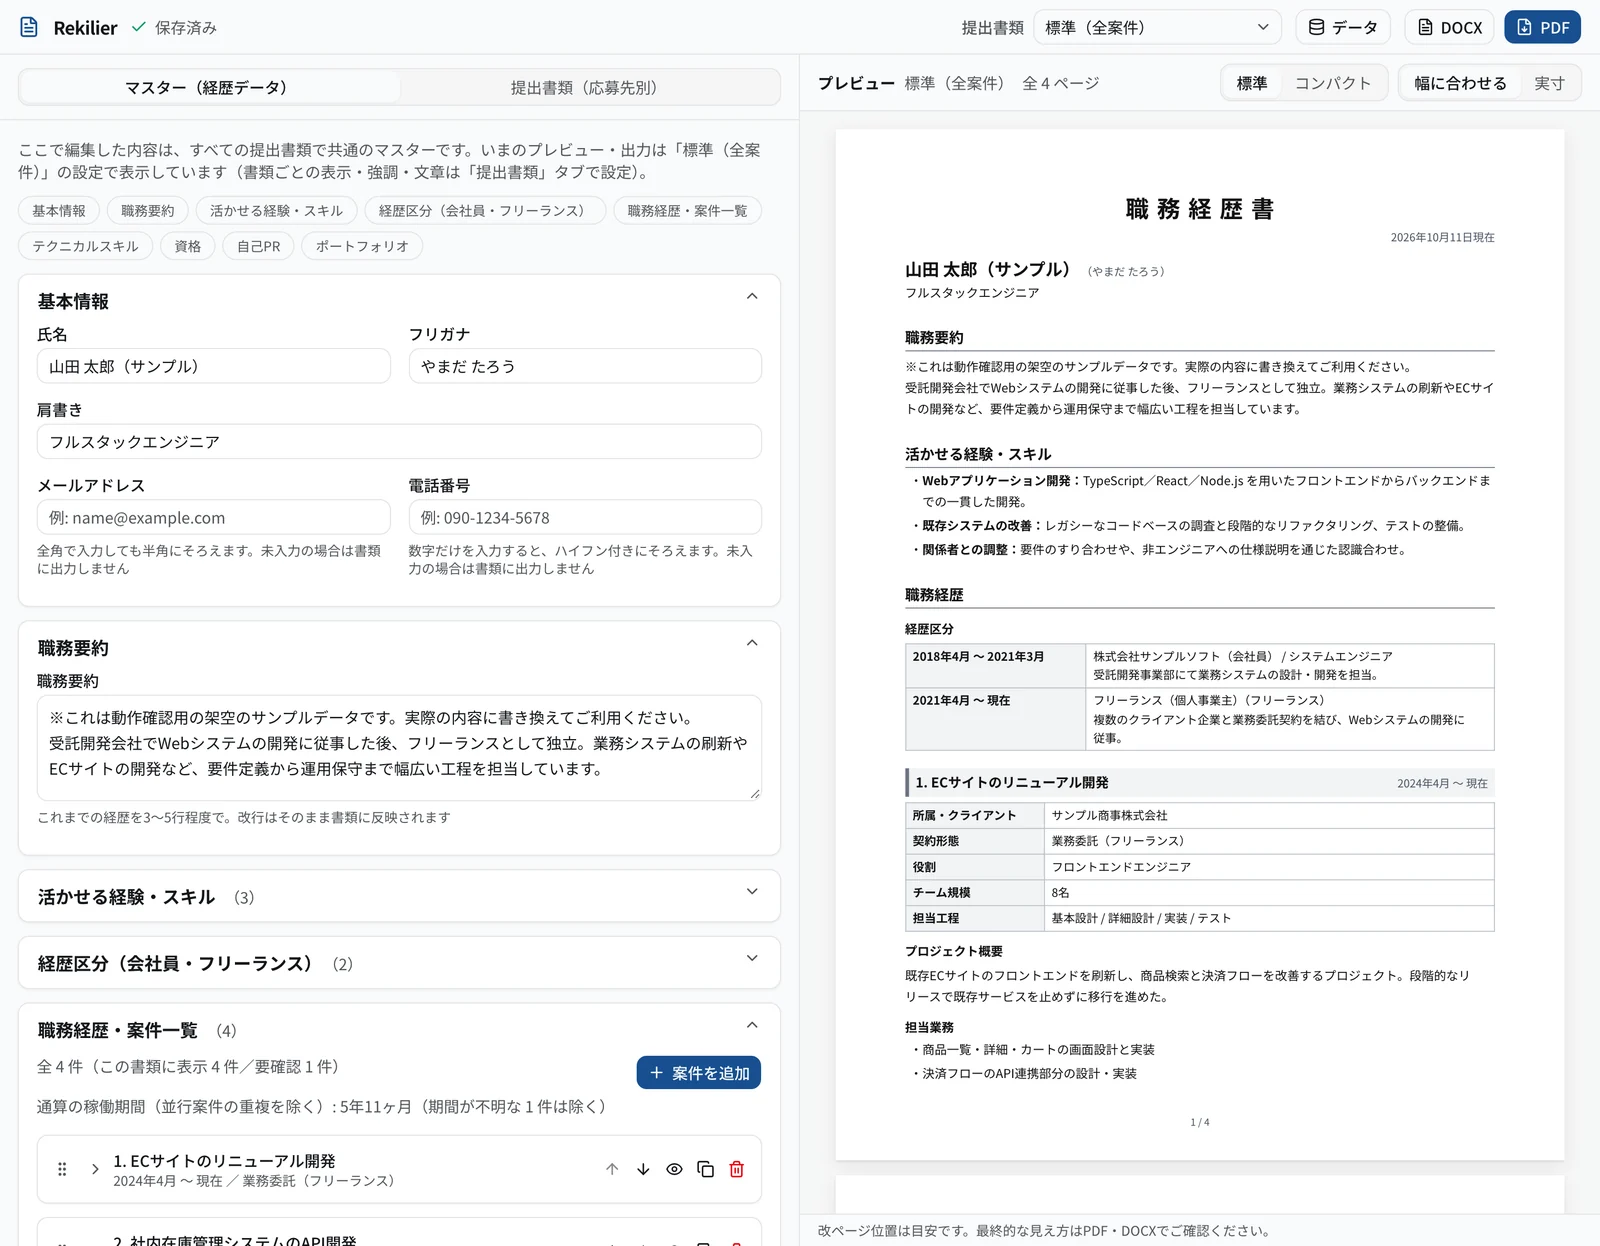
Task: Export the resume as DOCX
Action: 1449,27
